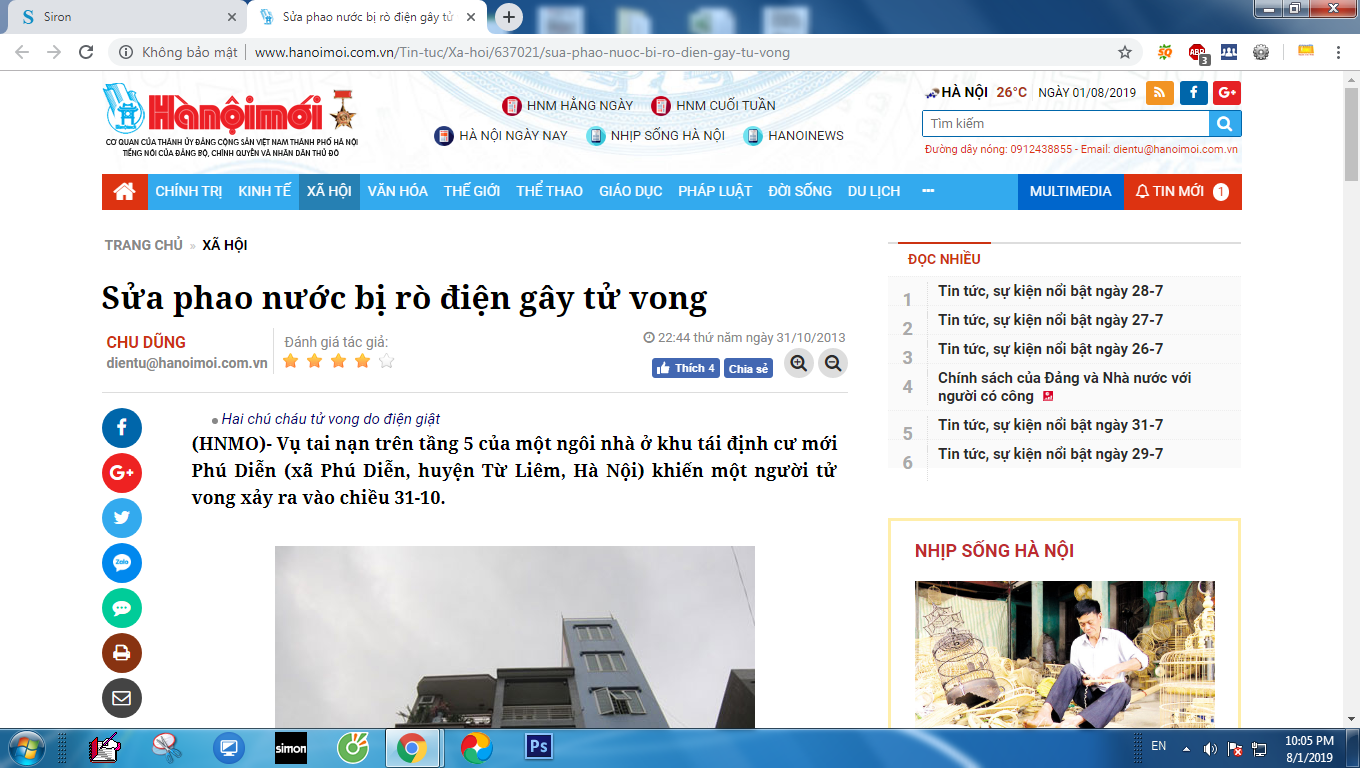Share article on Facebook from sidebar
Screen dimensions: 1360x768
coord(122,428)
